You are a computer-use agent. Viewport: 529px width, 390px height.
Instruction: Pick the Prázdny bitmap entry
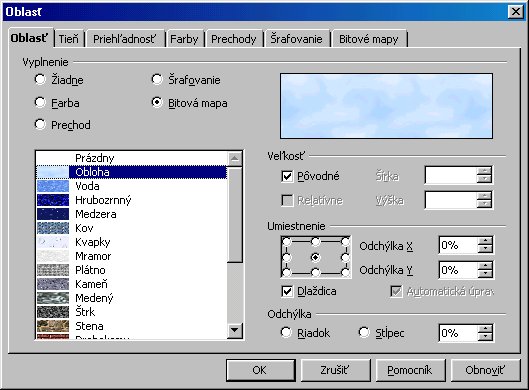[132, 158]
